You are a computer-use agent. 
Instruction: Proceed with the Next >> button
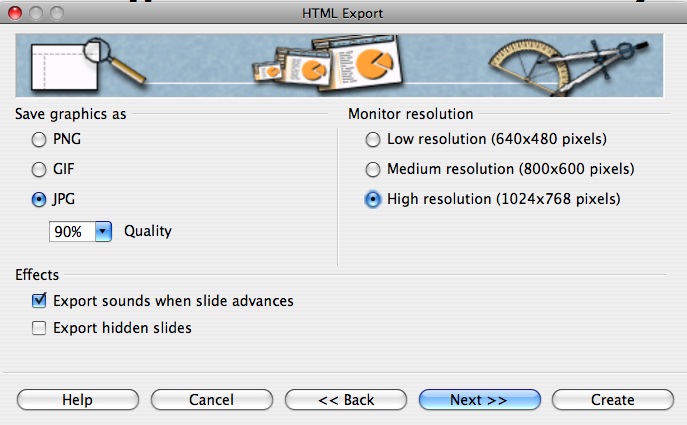[x=479, y=399]
